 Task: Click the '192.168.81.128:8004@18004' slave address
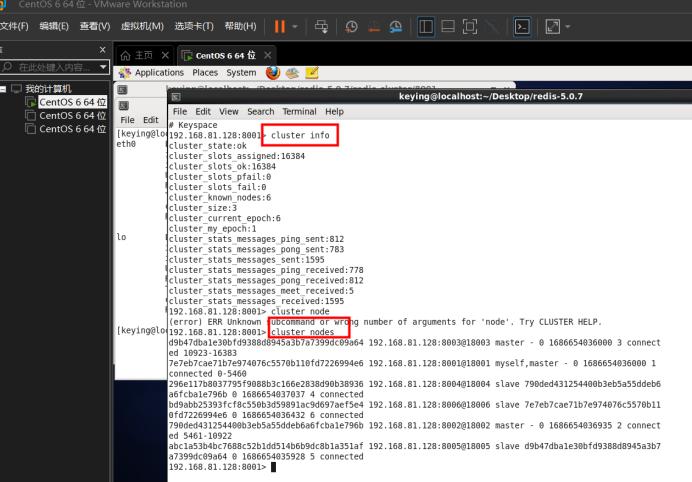click(x=429, y=384)
